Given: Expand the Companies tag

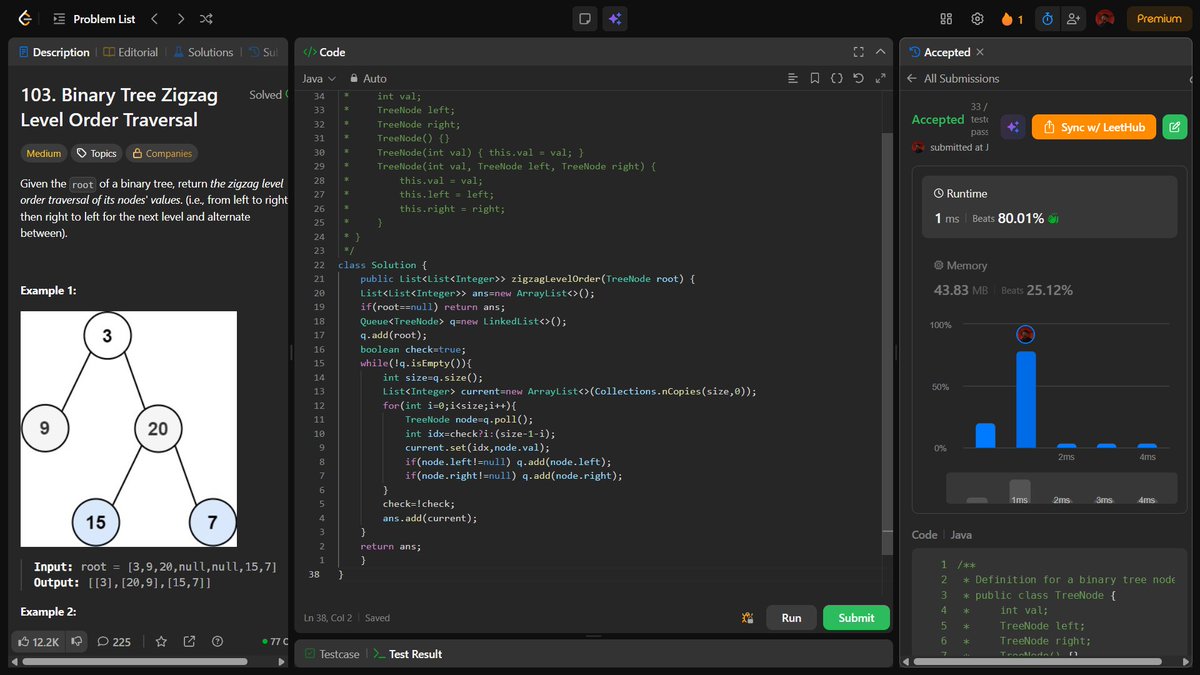Looking at the screenshot, I should (162, 153).
